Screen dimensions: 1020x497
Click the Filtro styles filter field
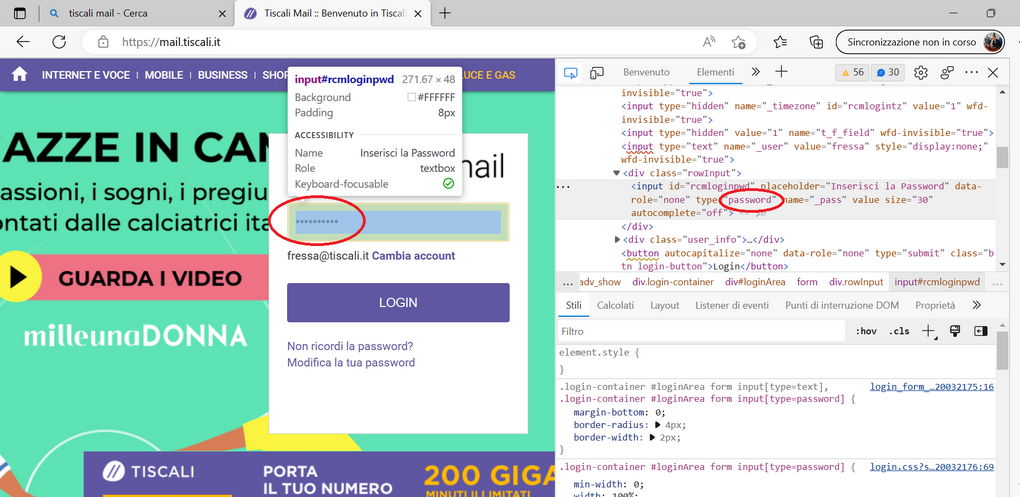coord(701,331)
